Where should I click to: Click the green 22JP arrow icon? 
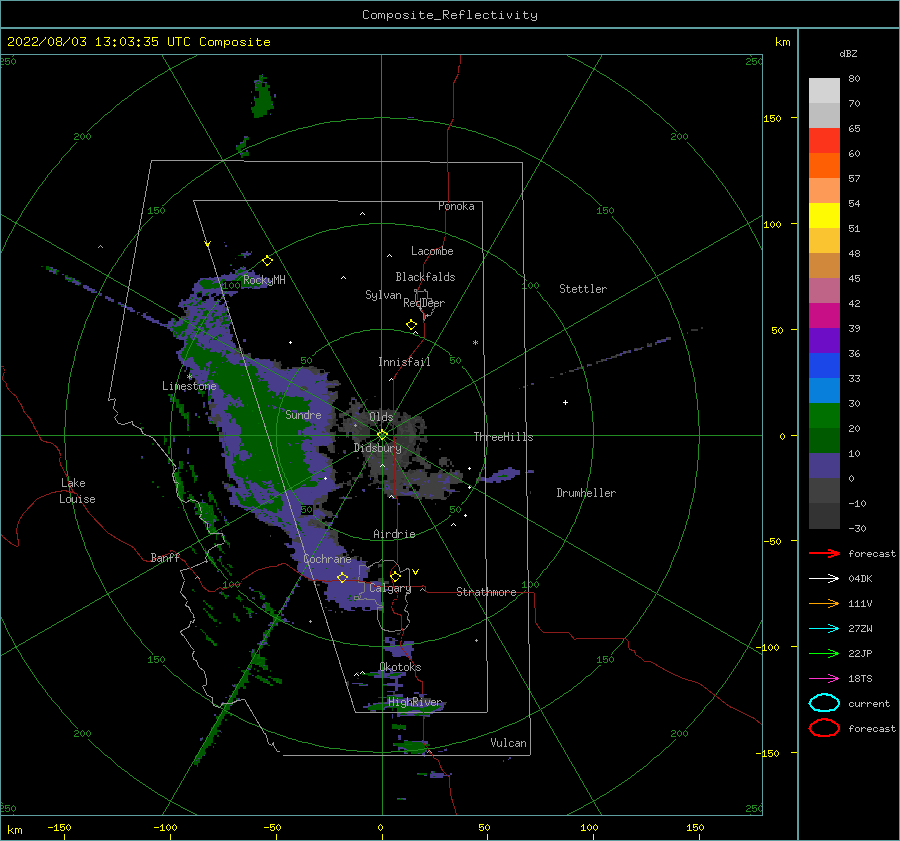(824, 653)
